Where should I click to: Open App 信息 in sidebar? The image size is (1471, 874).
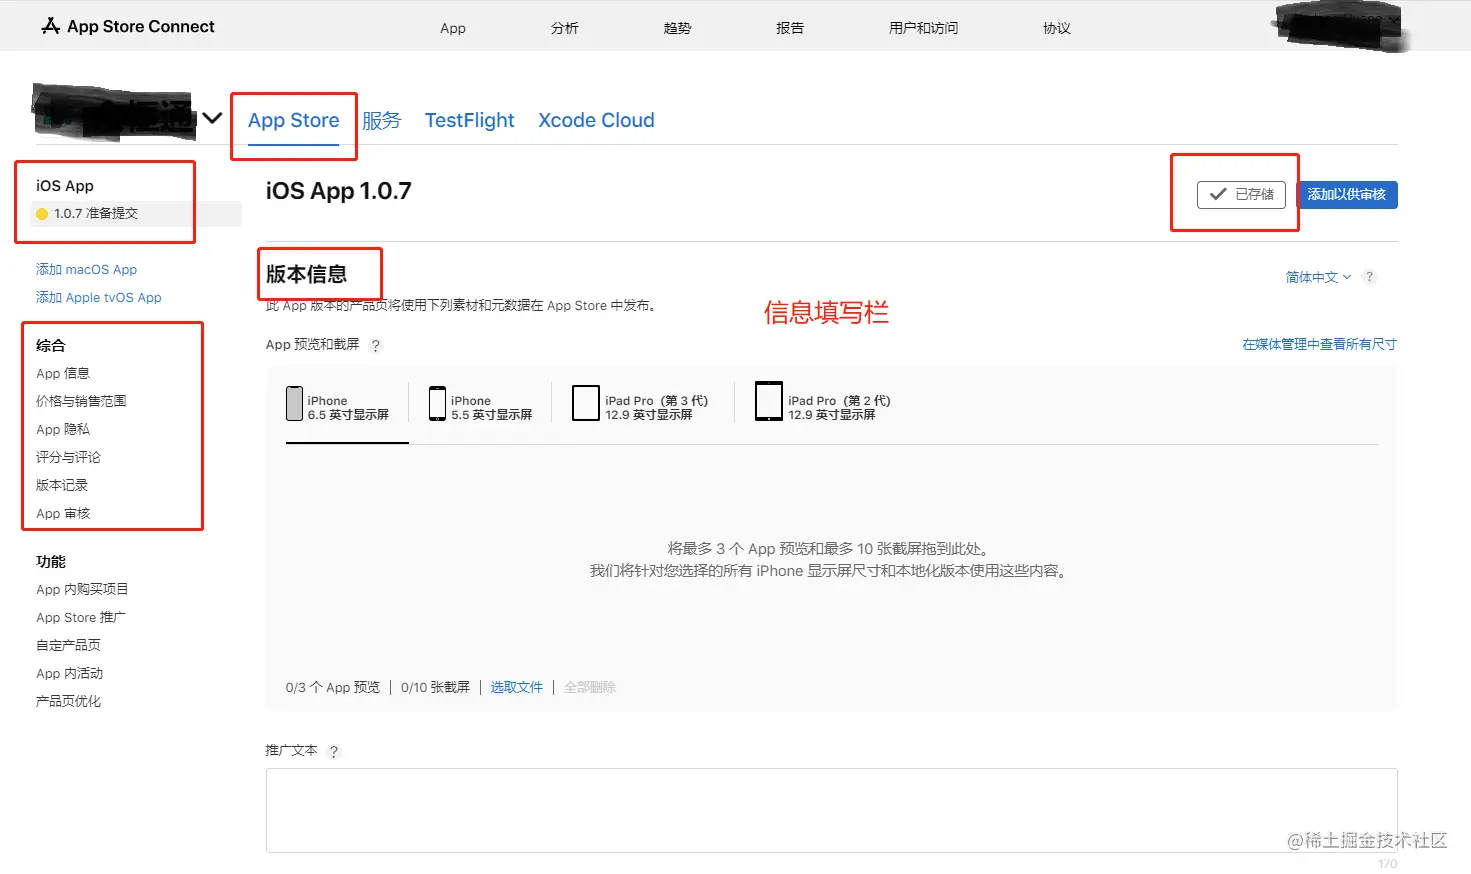[x=63, y=374]
